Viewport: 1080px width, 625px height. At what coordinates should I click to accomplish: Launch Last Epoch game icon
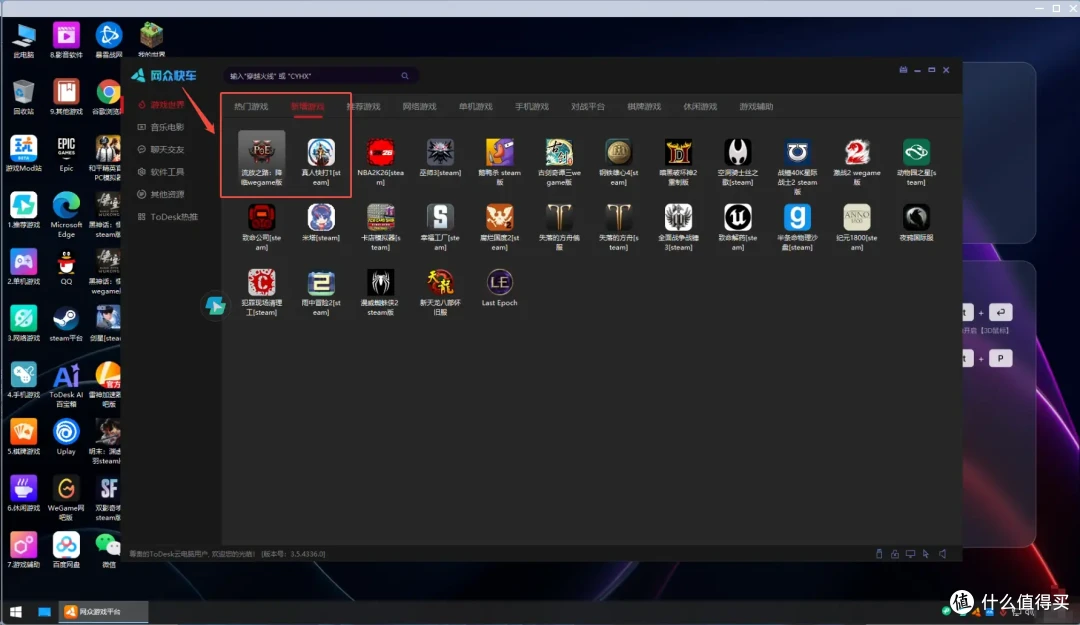click(x=499, y=282)
